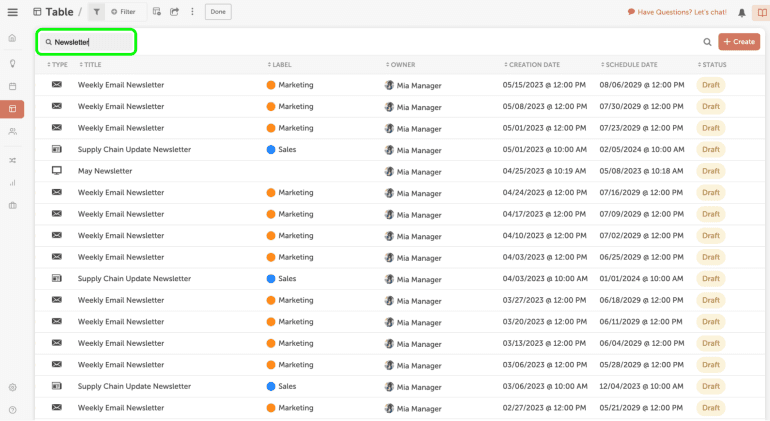Viewport: 770px width, 421px height.
Task: Click the Table view title
Action: (x=58, y=12)
